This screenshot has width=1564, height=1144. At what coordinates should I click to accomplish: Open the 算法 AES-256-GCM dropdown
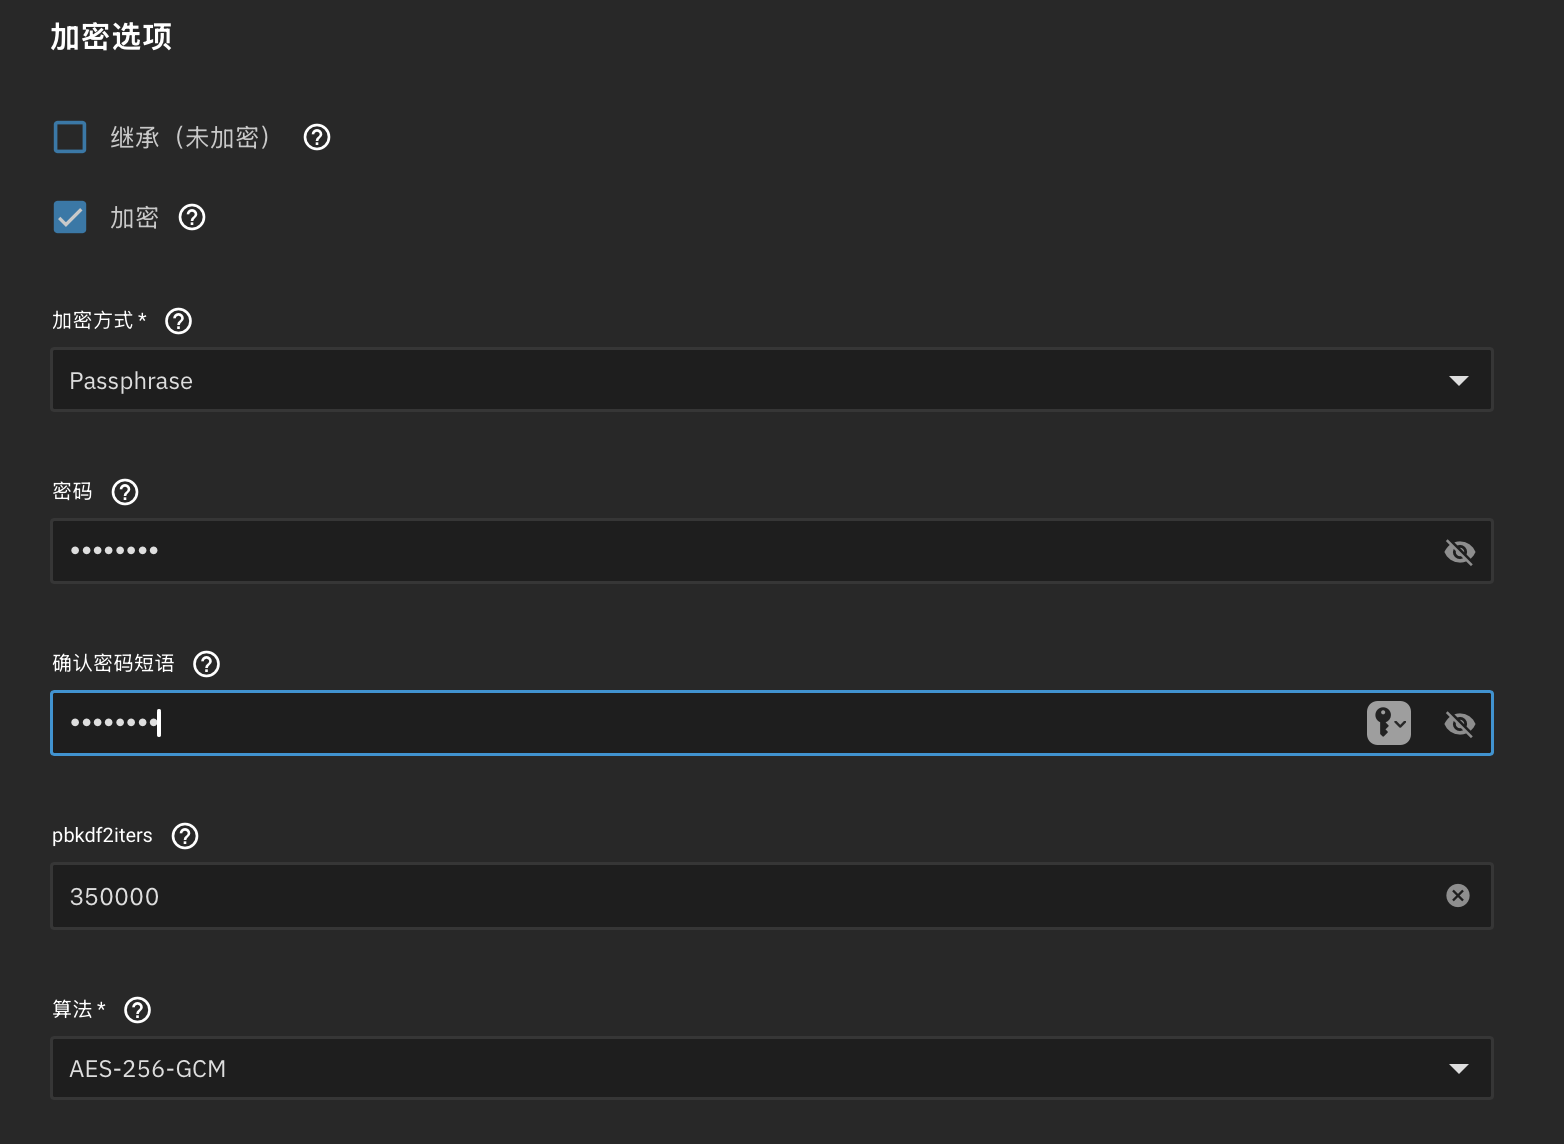click(x=1457, y=1068)
